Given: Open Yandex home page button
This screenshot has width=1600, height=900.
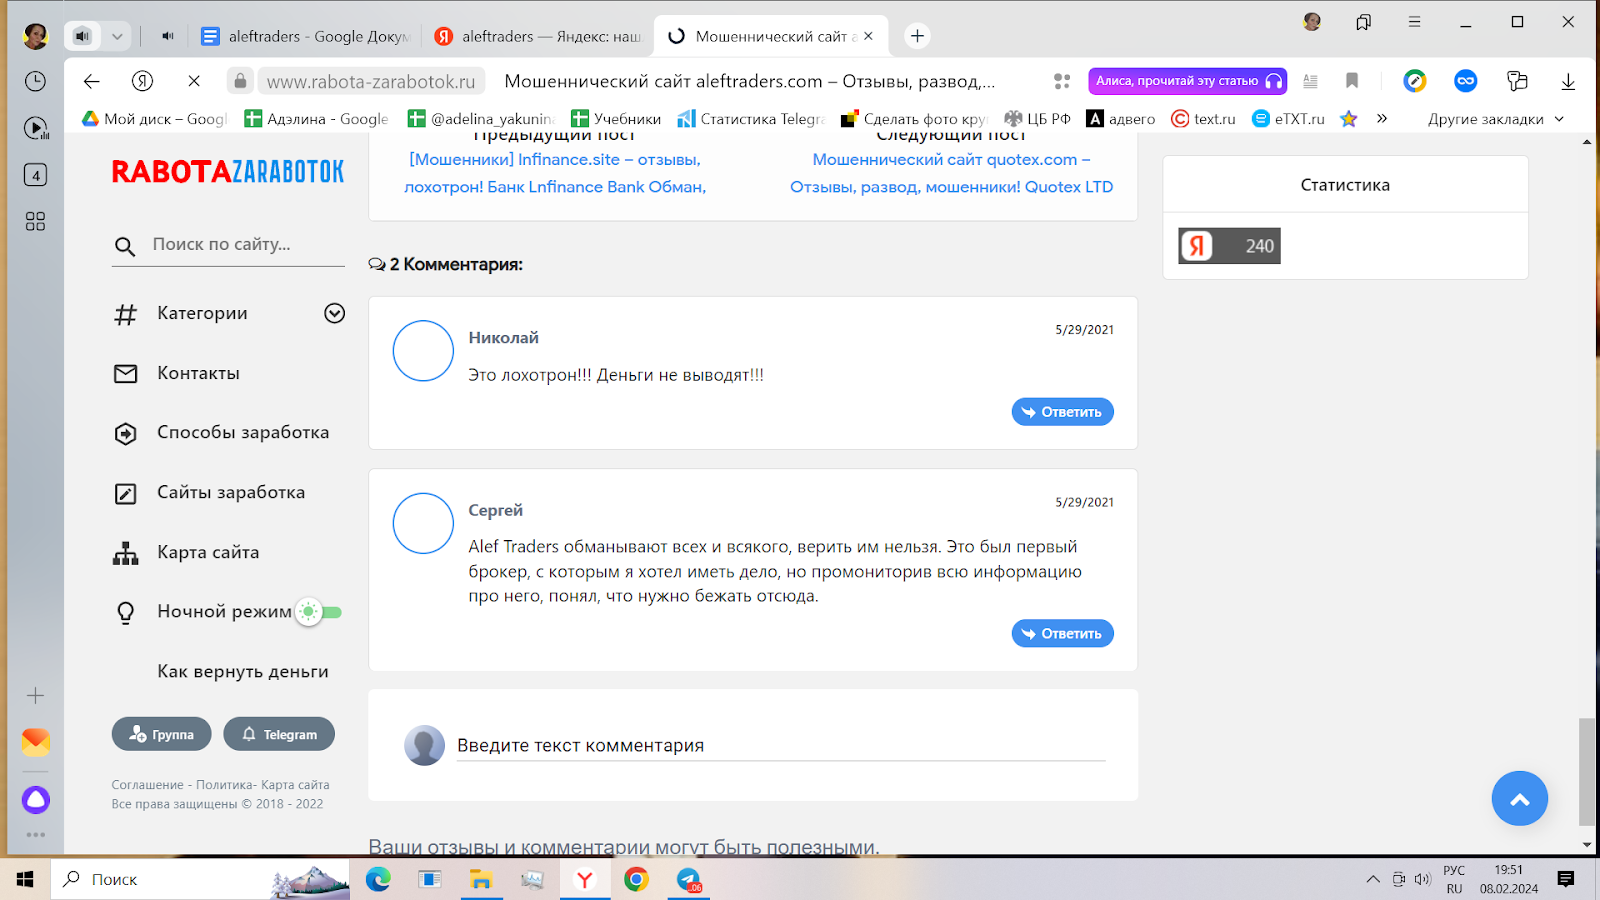Looking at the screenshot, I should click(142, 81).
